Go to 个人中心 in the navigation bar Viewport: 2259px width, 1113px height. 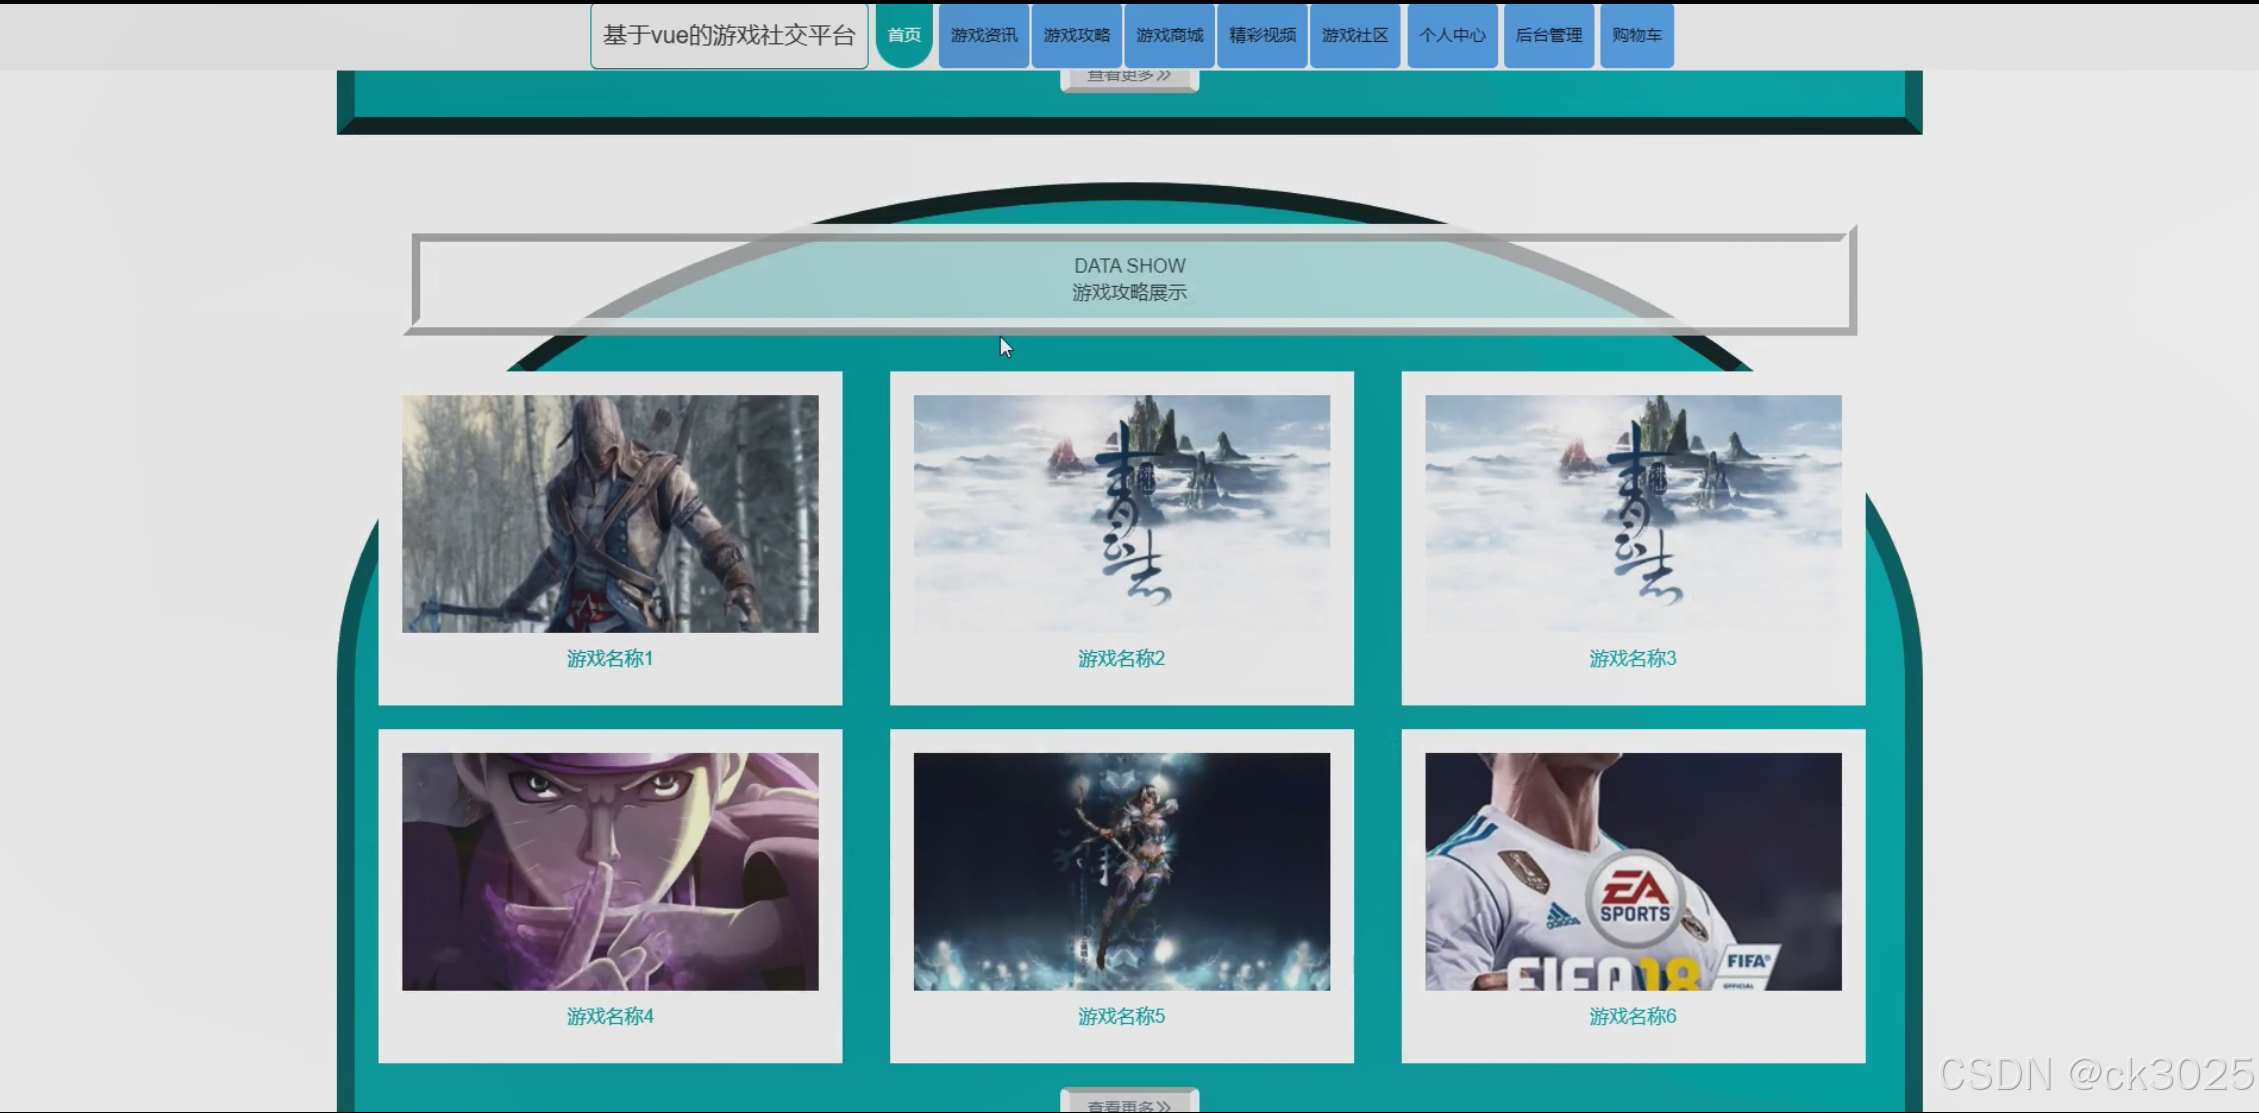pyautogui.click(x=1452, y=35)
